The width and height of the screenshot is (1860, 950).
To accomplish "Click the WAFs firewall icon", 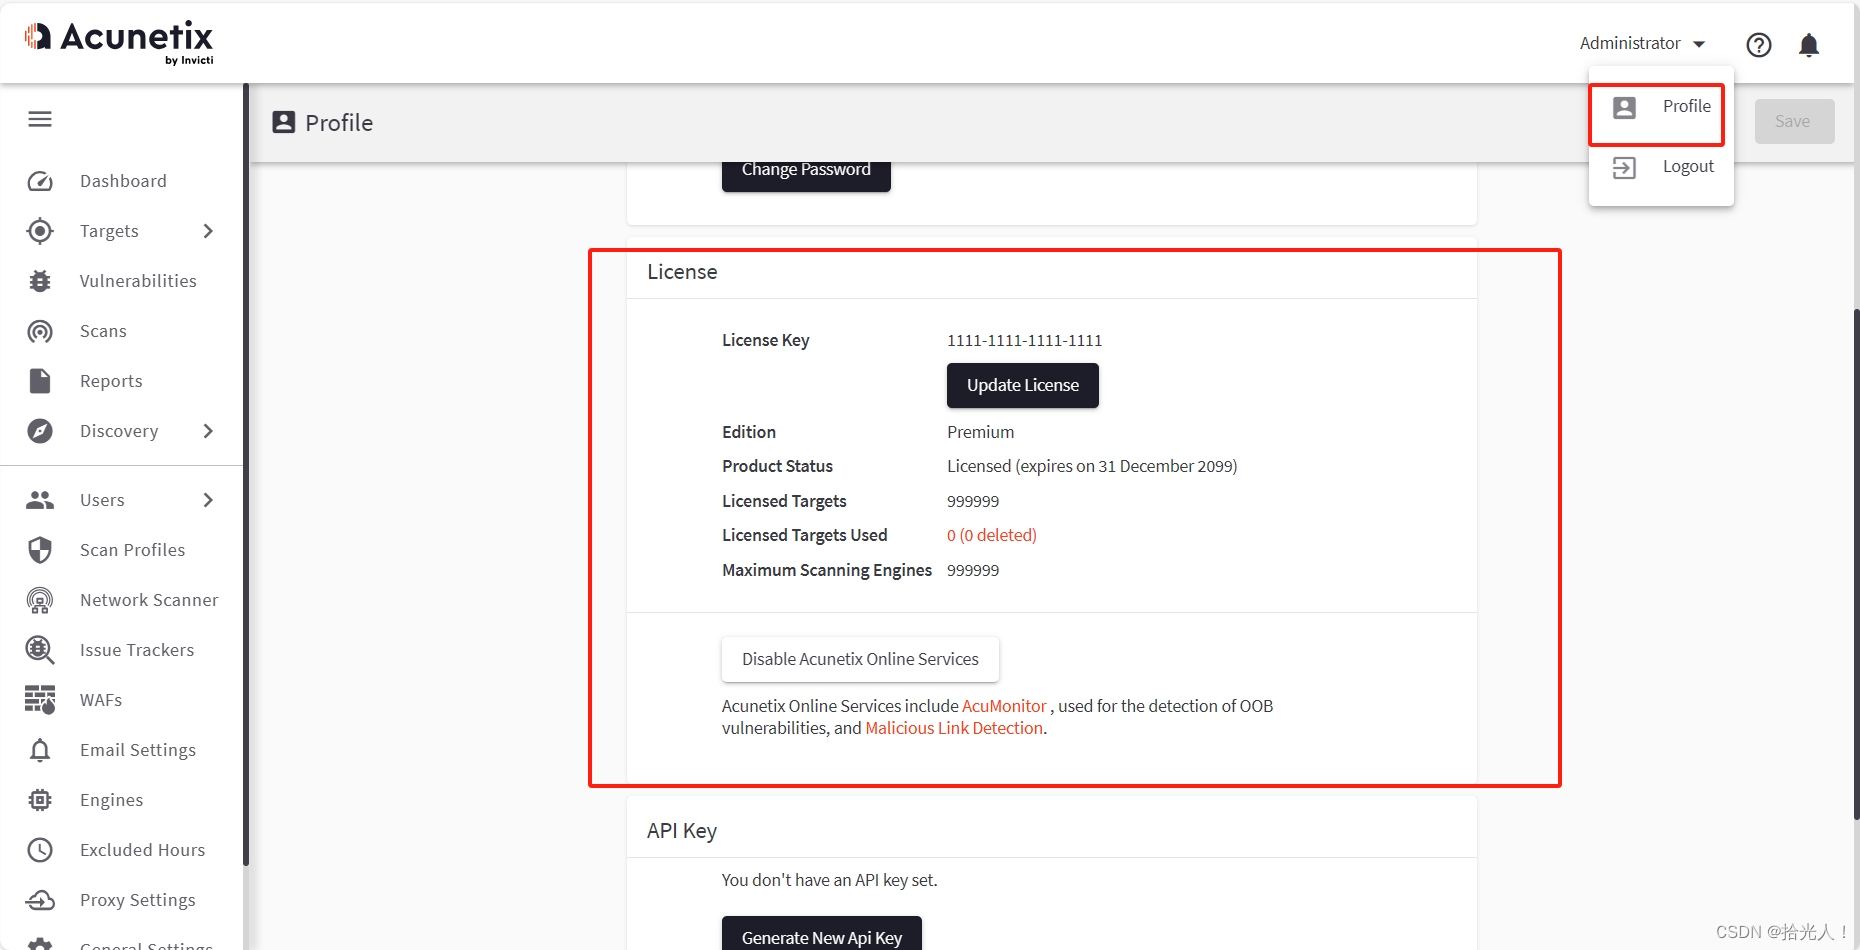I will (x=40, y=700).
